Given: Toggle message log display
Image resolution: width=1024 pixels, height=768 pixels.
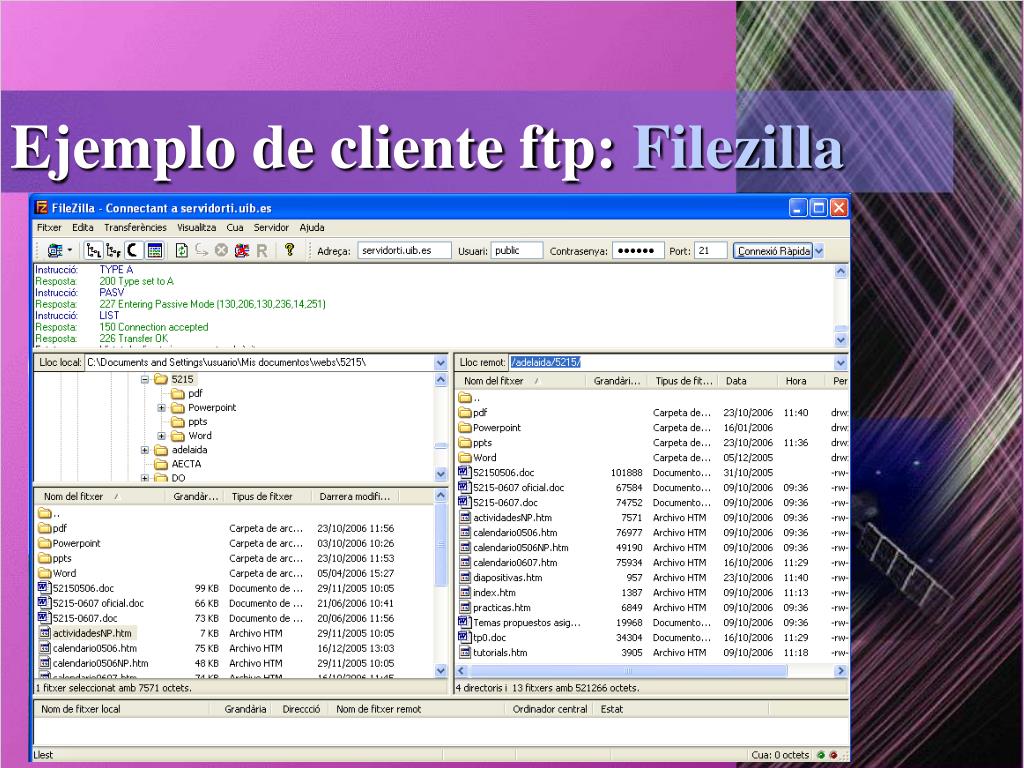Looking at the screenshot, I should [133, 251].
